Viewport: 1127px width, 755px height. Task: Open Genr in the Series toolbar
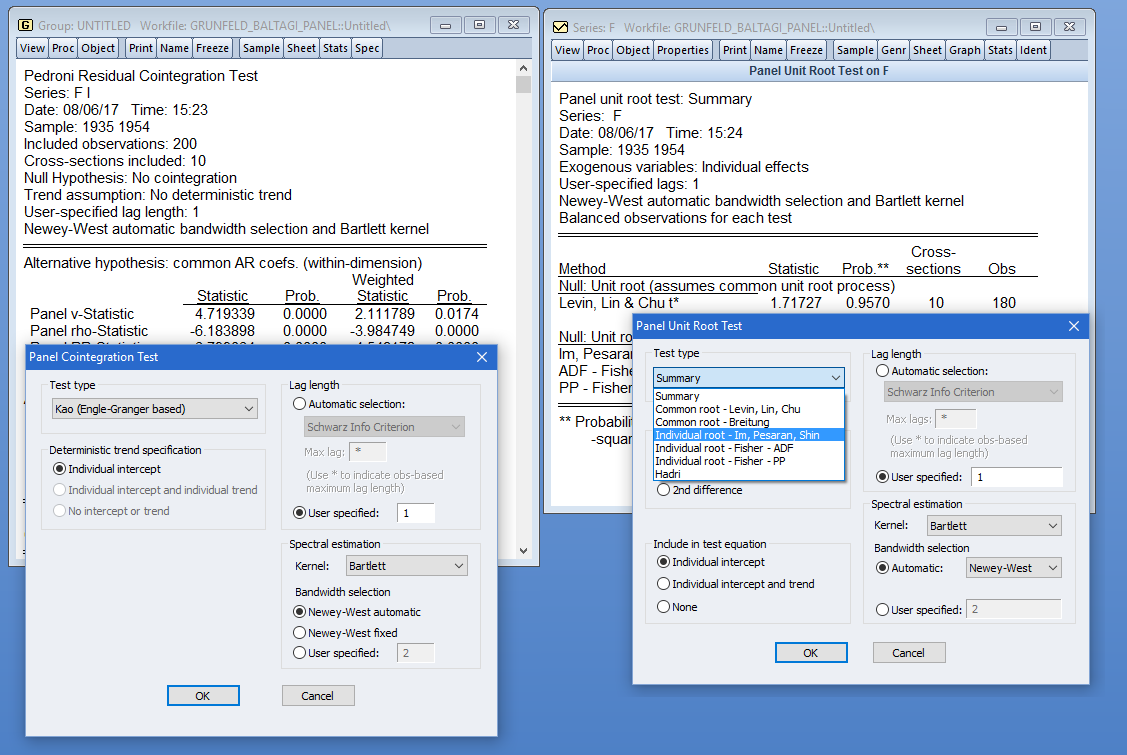coord(893,50)
